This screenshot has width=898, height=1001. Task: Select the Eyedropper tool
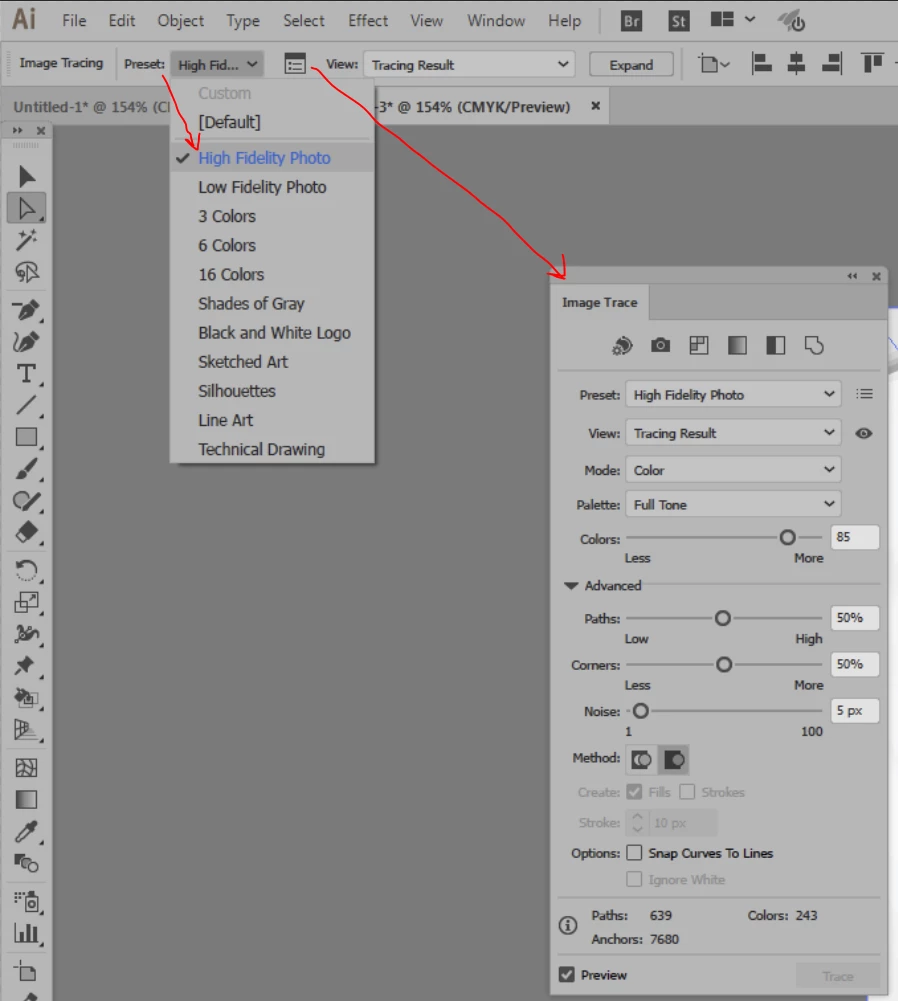(x=26, y=831)
